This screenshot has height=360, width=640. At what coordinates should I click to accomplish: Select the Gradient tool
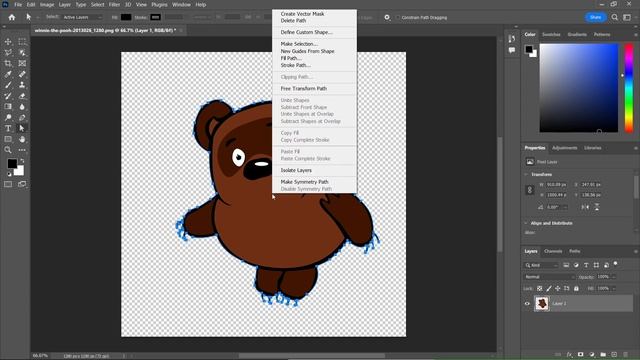pyautogui.click(x=8, y=107)
